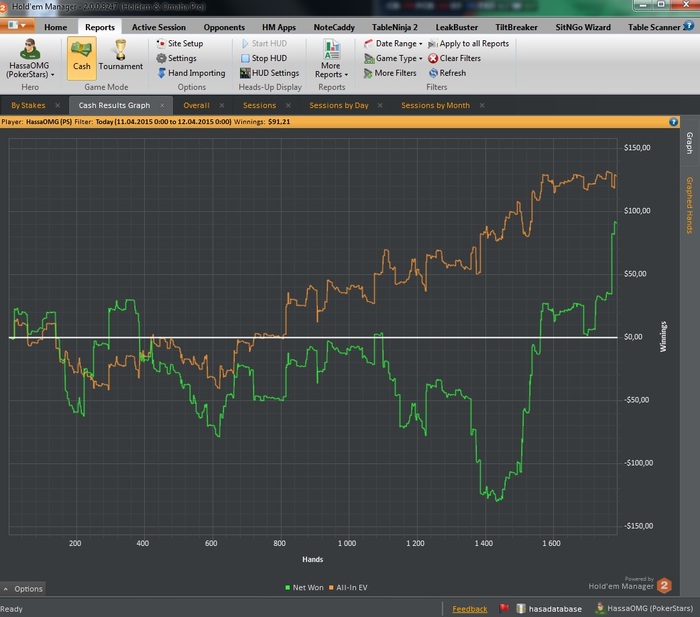The image size is (700, 617).
Task: Expand the Date Range filter
Action: [393, 43]
